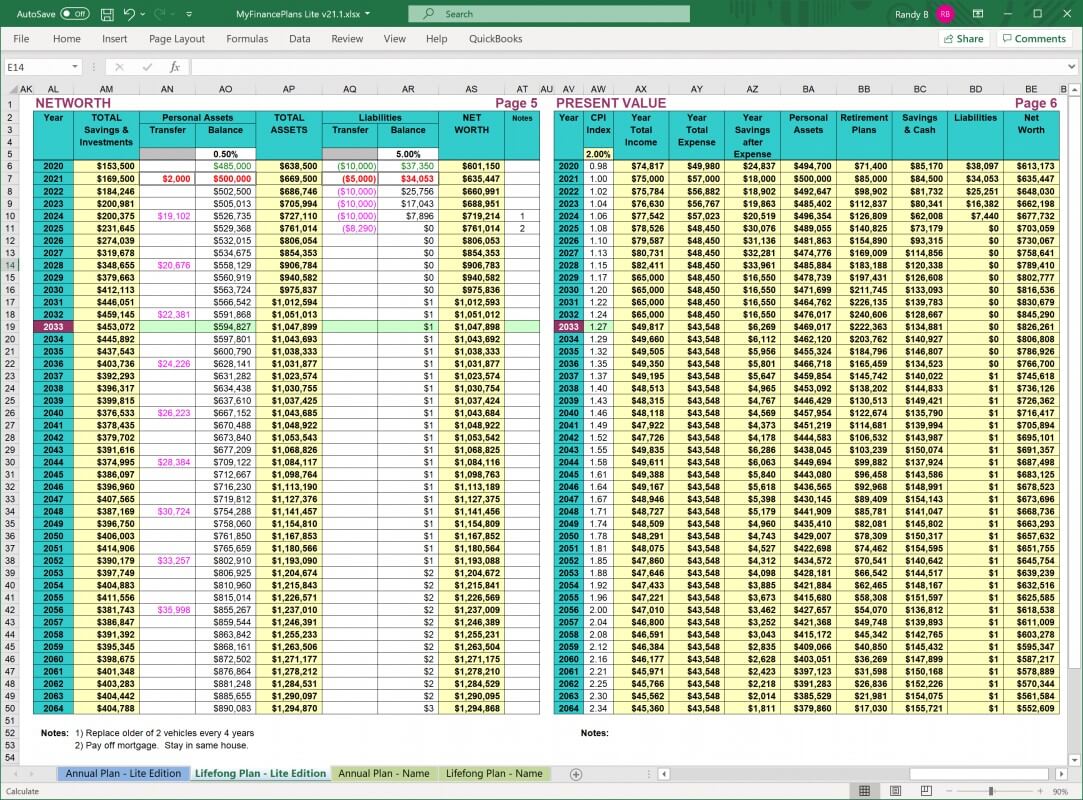This screenshot has height=800, width=1083.
Task: Click the green check mark to confirm entry
Action: coord(145,66)
